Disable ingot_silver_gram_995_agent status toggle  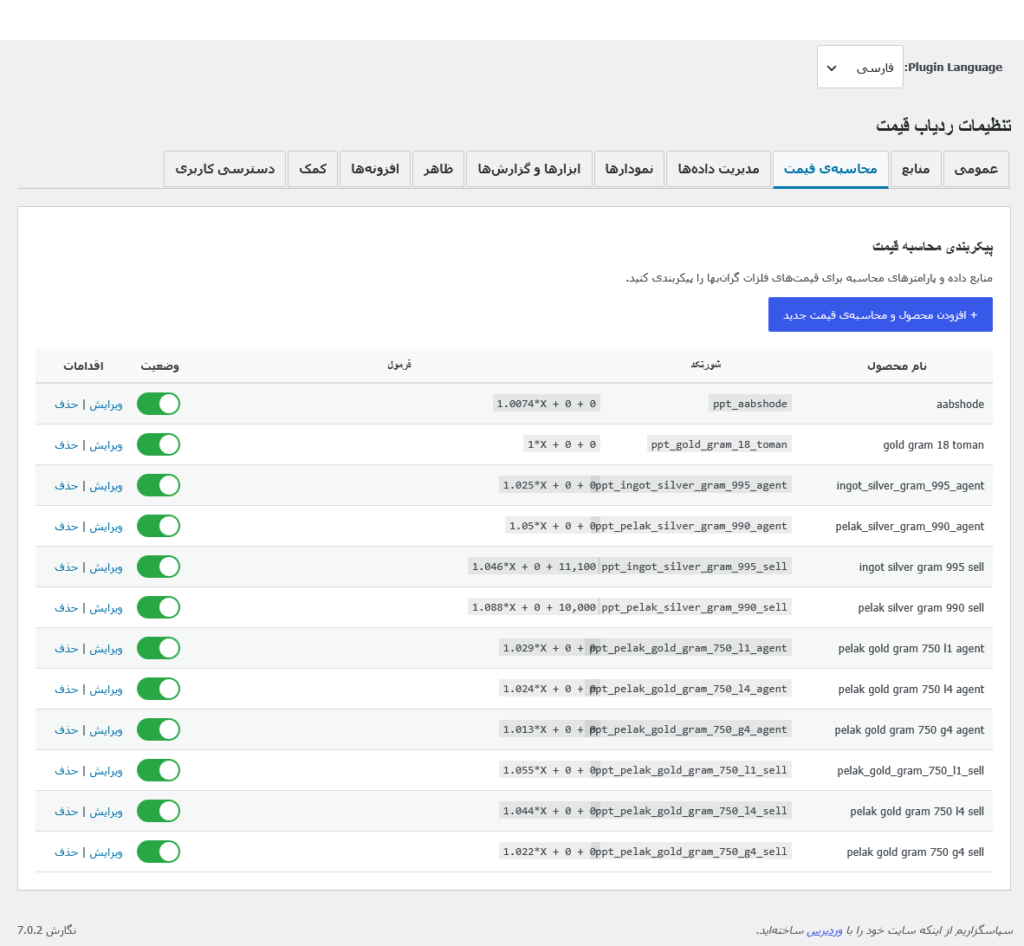pos(158,485)
